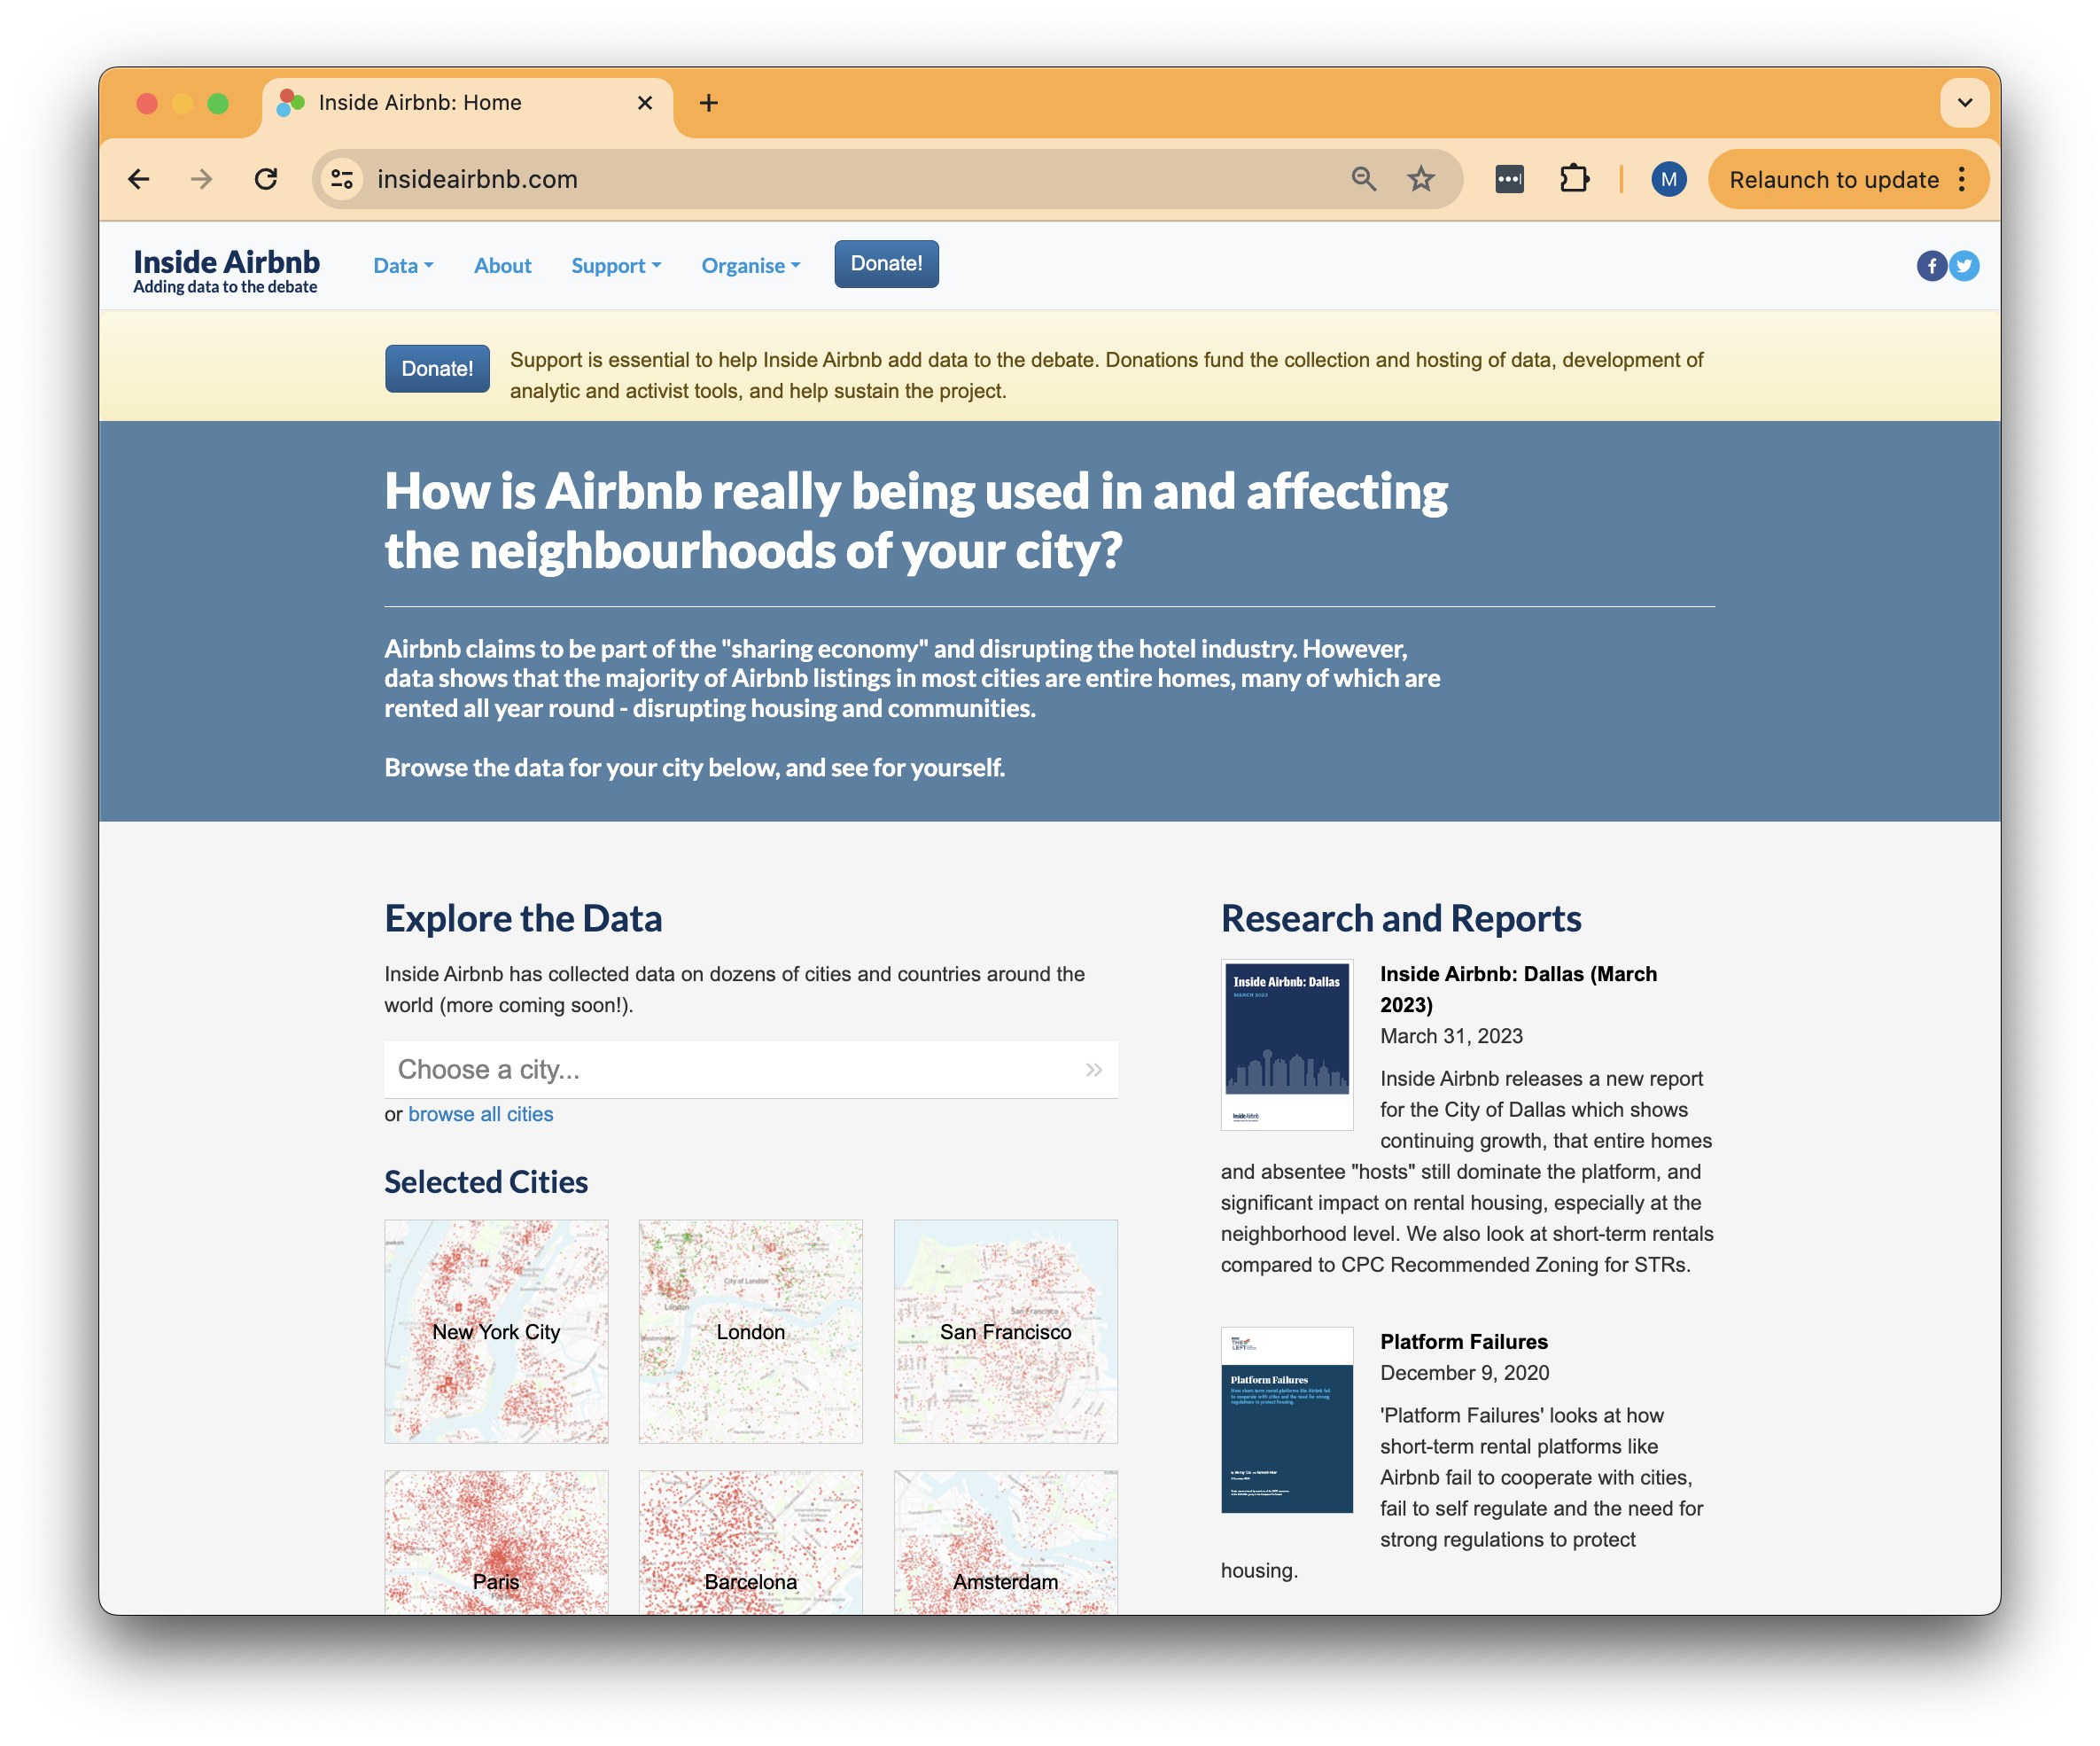The height and width of the screenshot is (1746, 2100).
Task: Click the double-chevron in city selector
Action: tap(1094, 1069)
